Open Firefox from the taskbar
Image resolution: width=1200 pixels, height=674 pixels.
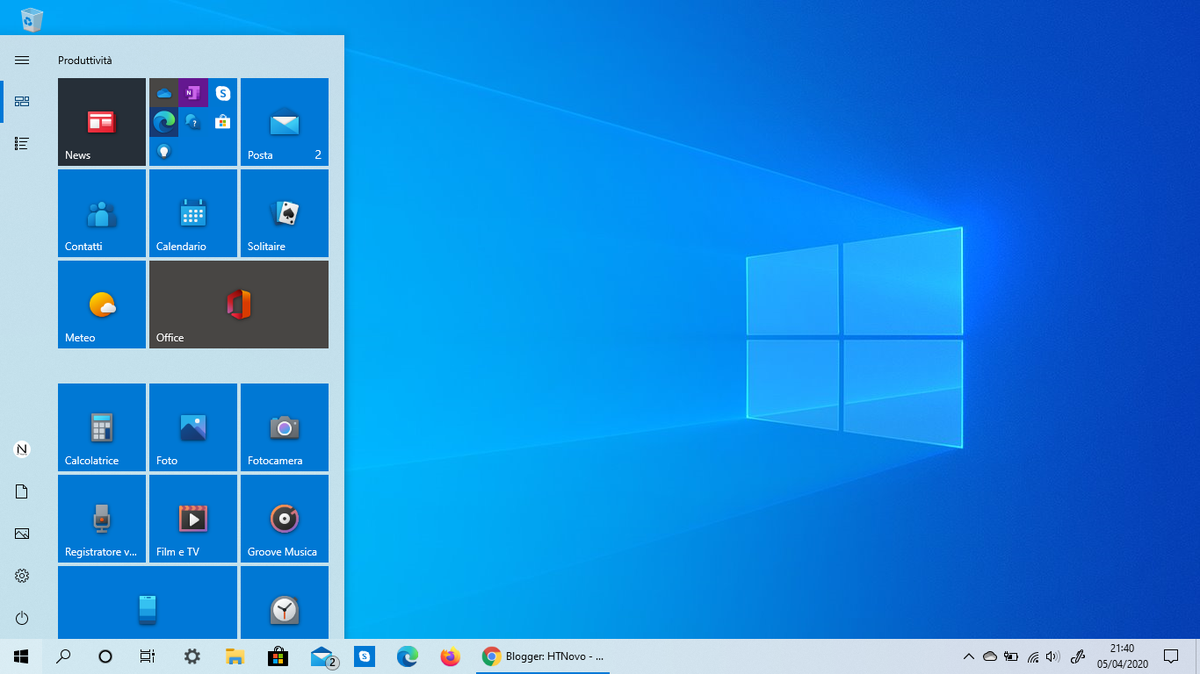pyautogui.click(x=450, y=657)
